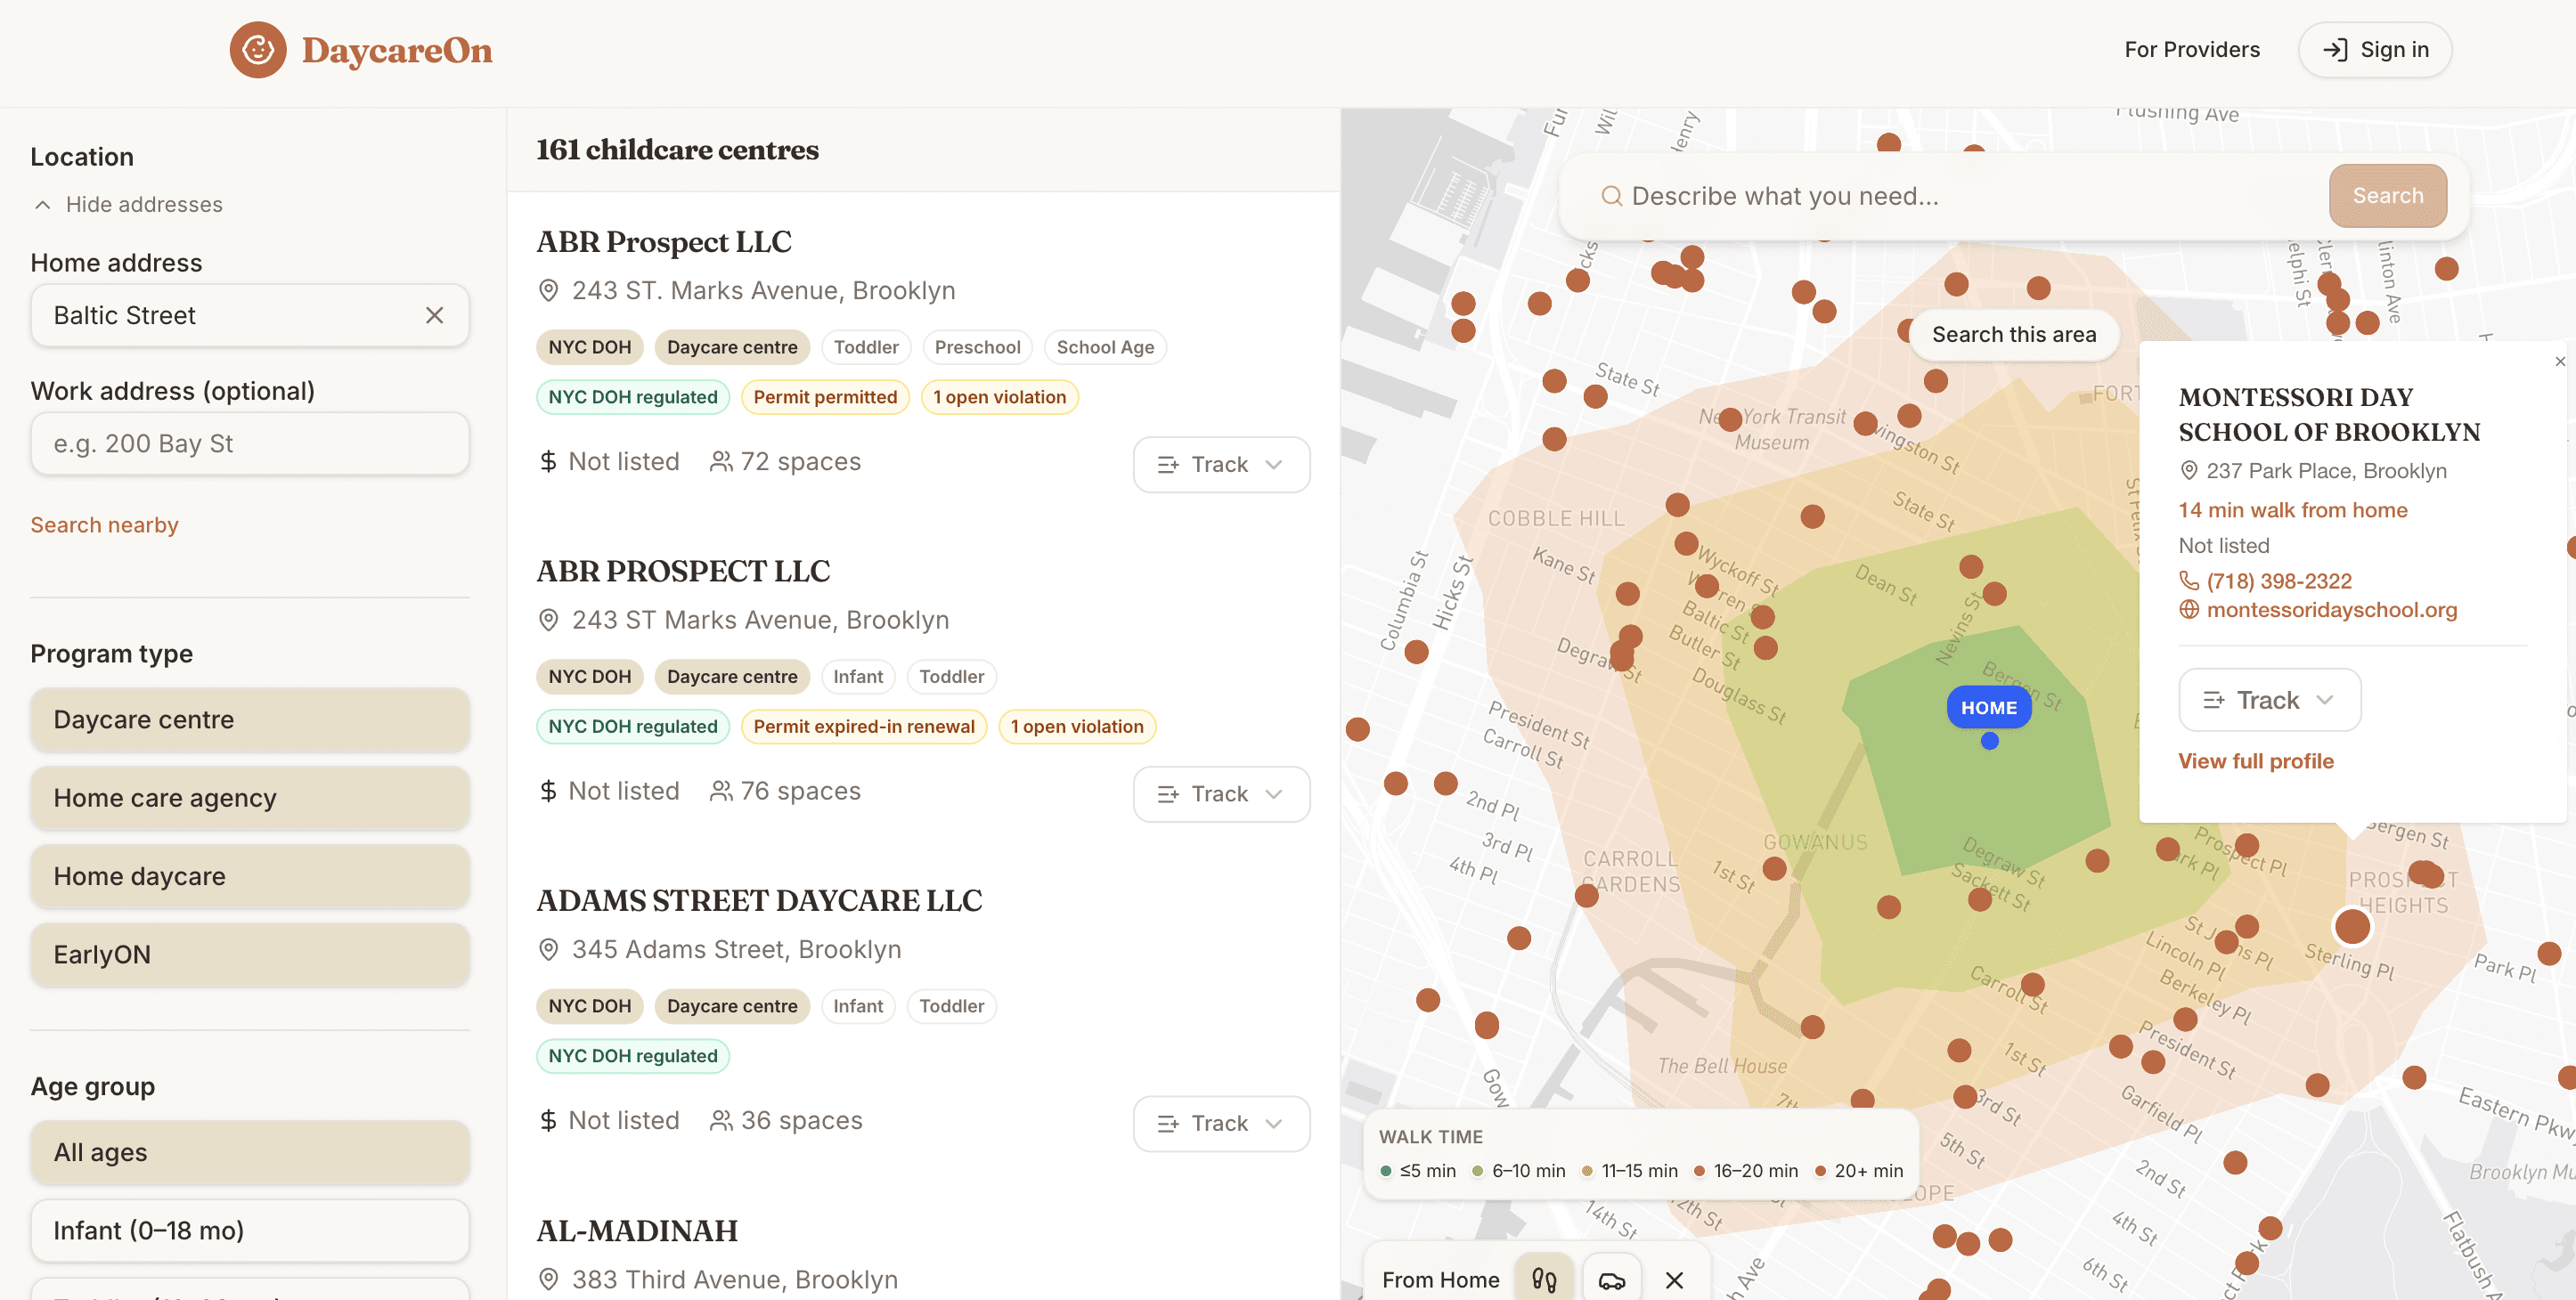Click the 6–10 min legend dot
The width and height of the screenshot is (2576, 1300).
[1477, 1170]
